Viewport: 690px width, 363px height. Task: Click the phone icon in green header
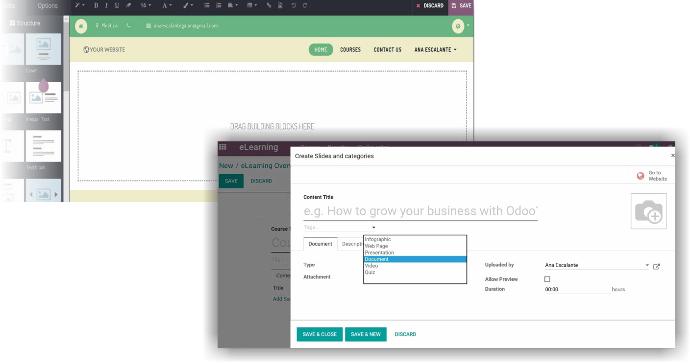[128, 26]
